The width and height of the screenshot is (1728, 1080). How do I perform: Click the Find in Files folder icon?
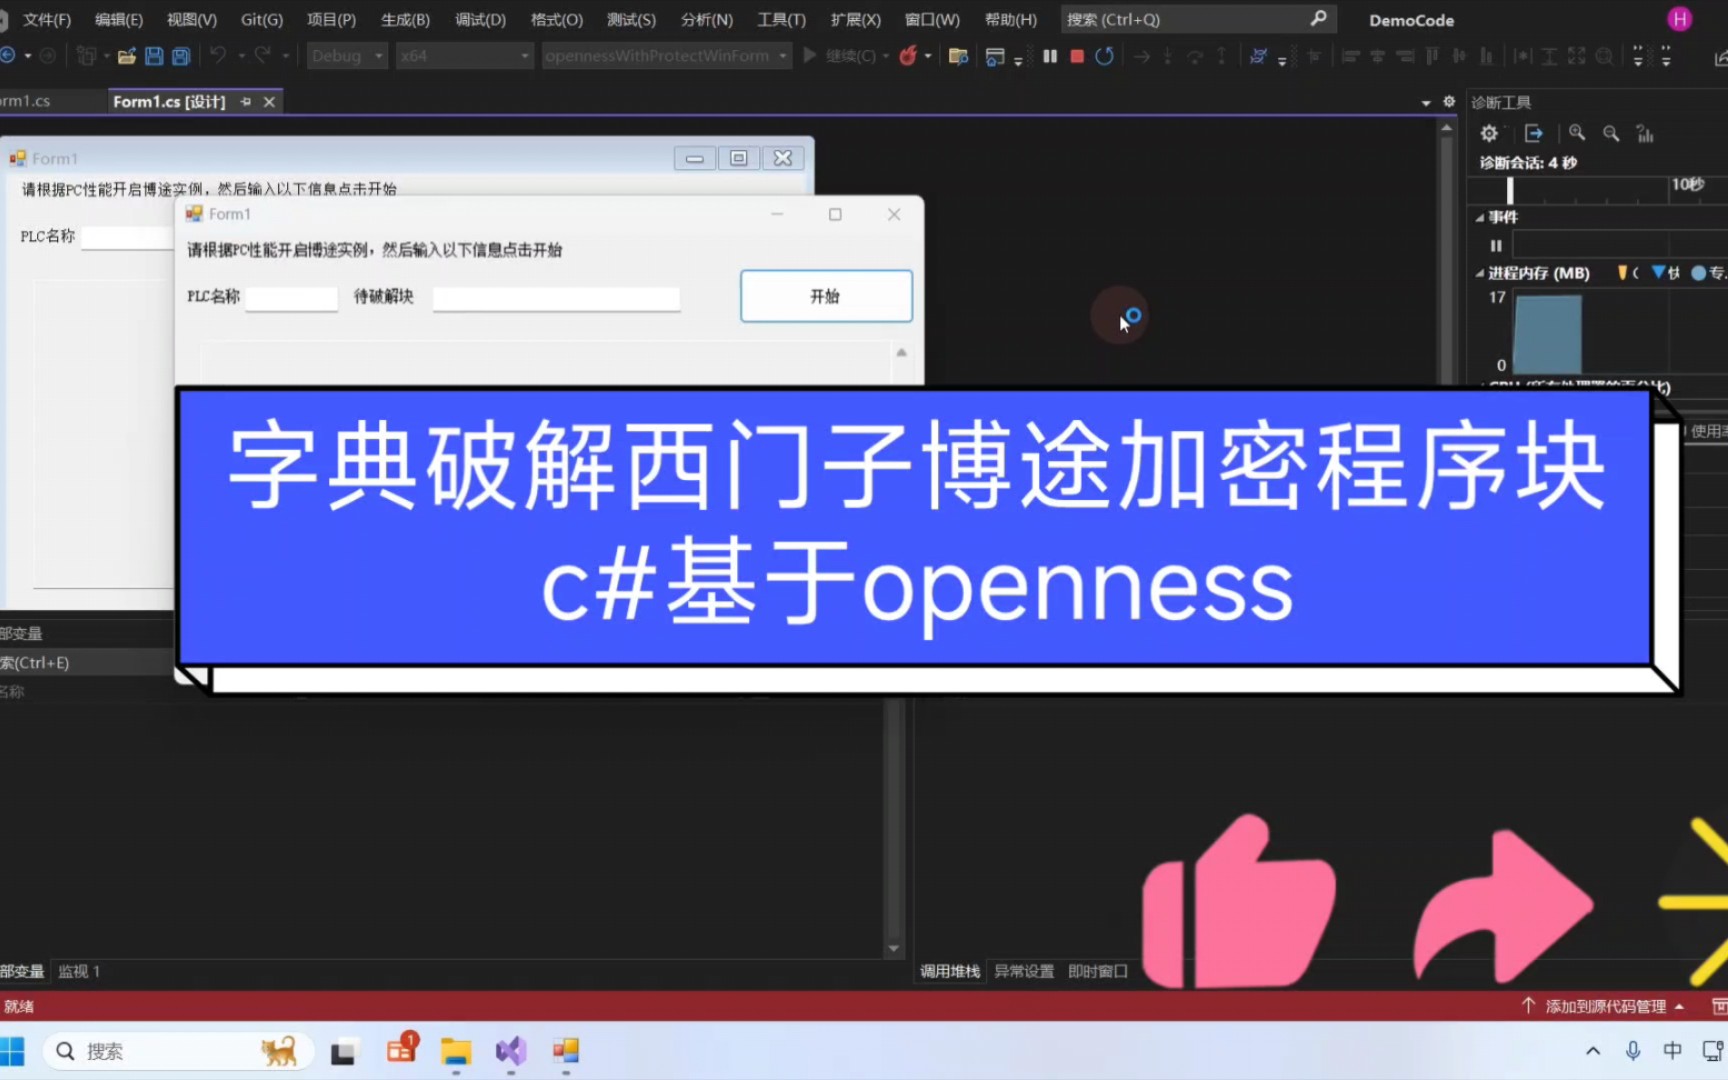(x=958, y=56)
